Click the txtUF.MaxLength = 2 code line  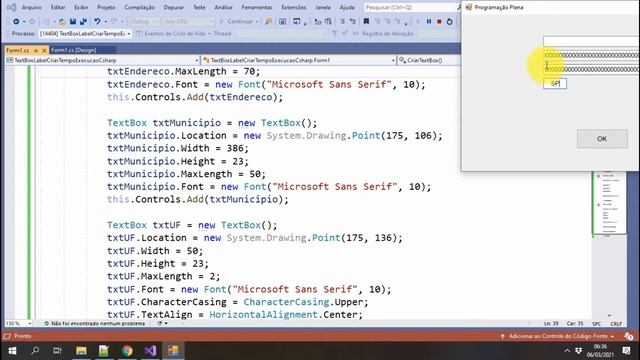point(163,276)
